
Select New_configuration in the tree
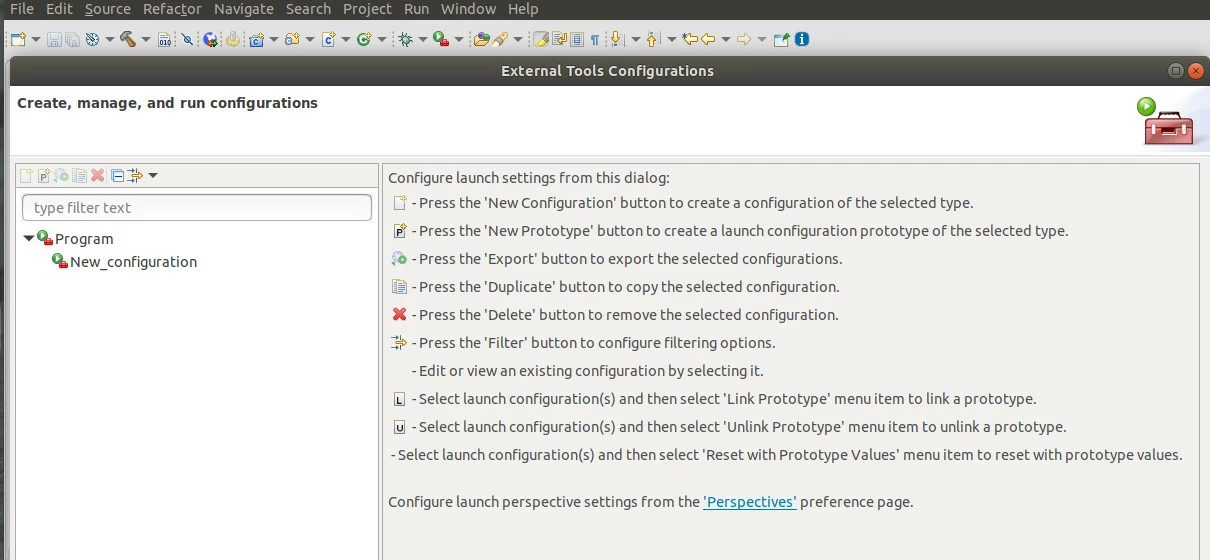coord(133,262)
